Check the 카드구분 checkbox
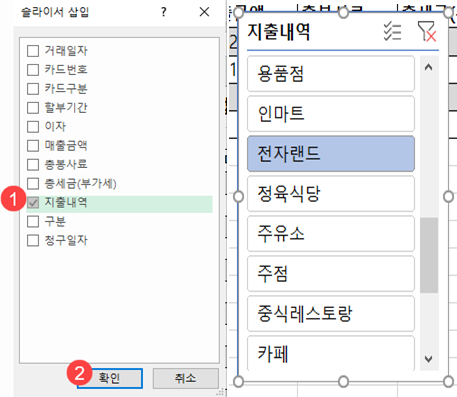Viewport: 457px width, 397px height. coord(33,89)
